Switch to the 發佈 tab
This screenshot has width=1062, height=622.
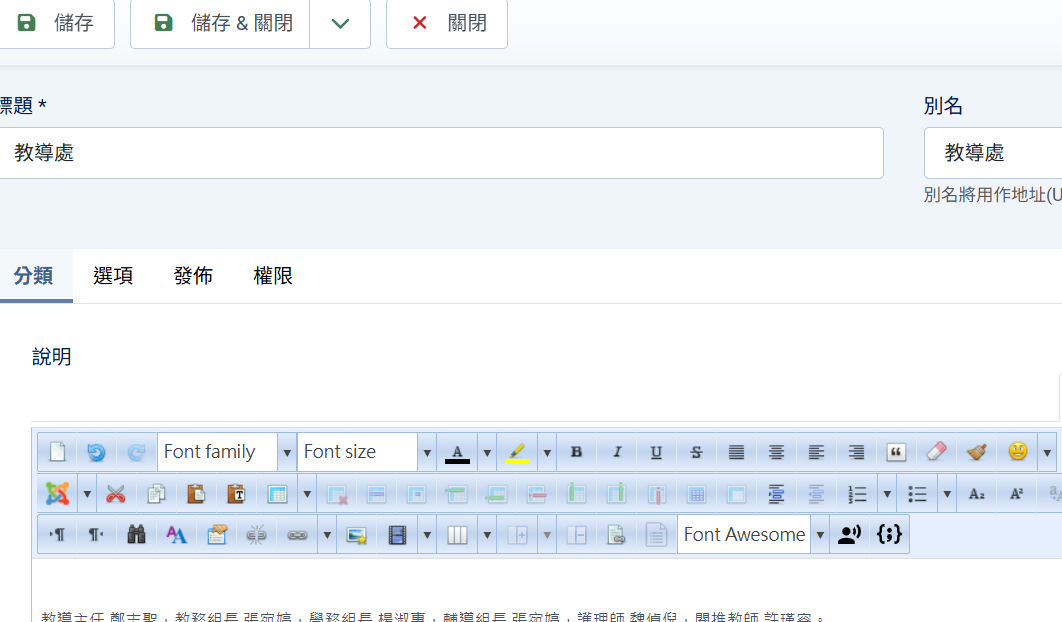[x=193, y=276]
